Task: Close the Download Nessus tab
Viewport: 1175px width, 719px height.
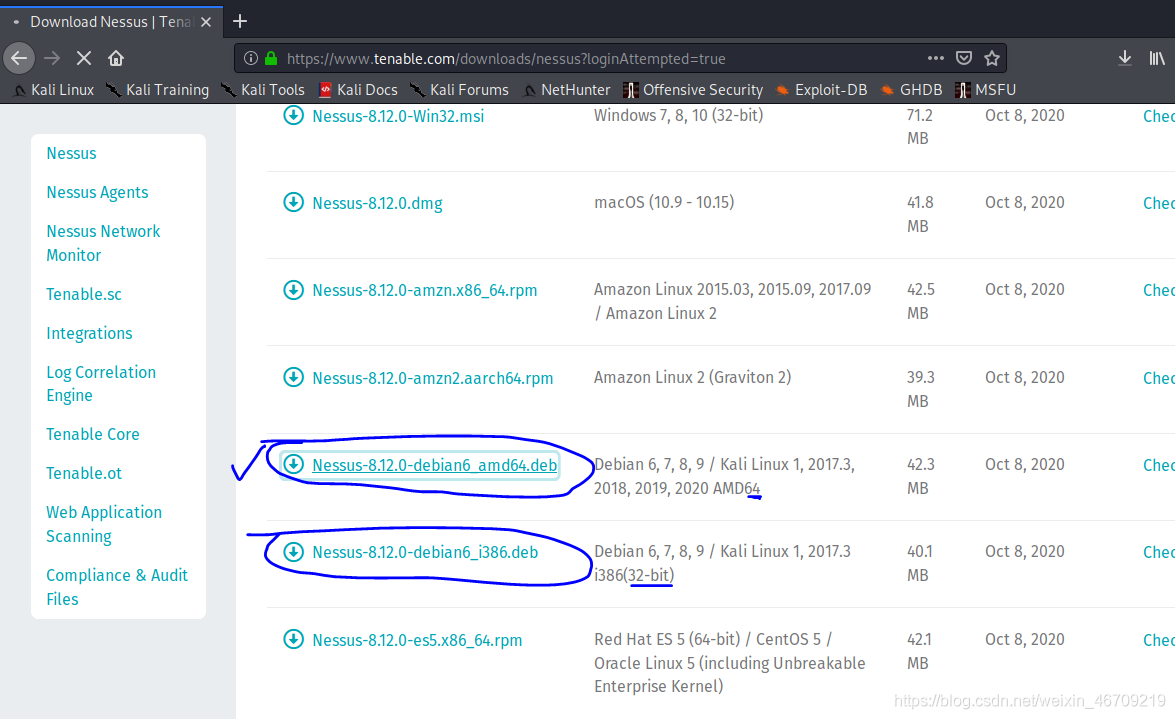Action: click(206, 22)
